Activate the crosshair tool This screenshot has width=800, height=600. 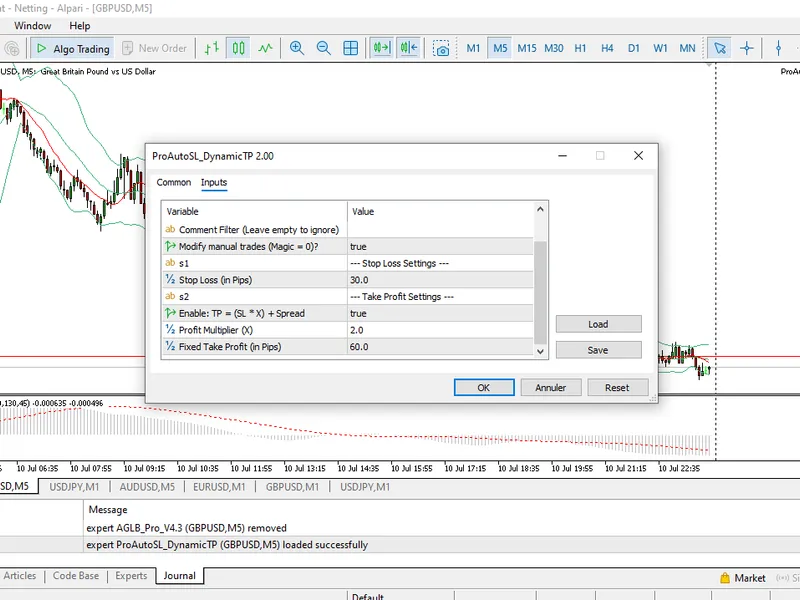746,48
